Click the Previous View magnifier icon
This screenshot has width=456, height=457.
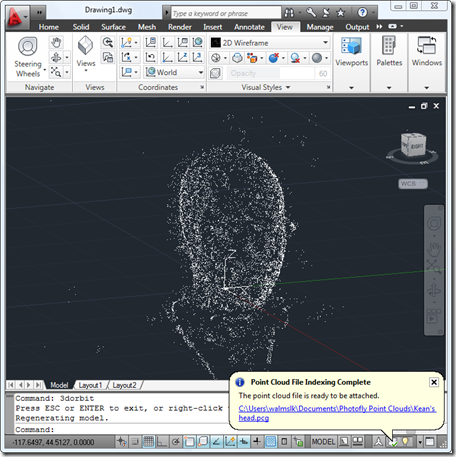tap(107, 42)
